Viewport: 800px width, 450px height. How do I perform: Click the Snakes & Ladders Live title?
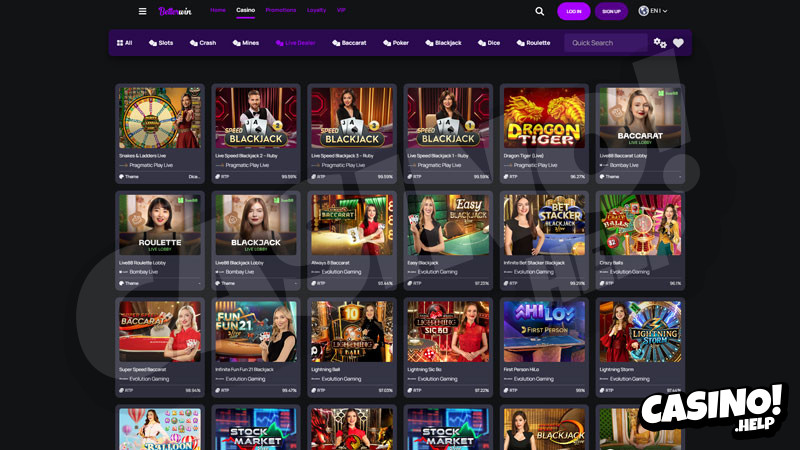pyautogui.click(x=142, y=156)
